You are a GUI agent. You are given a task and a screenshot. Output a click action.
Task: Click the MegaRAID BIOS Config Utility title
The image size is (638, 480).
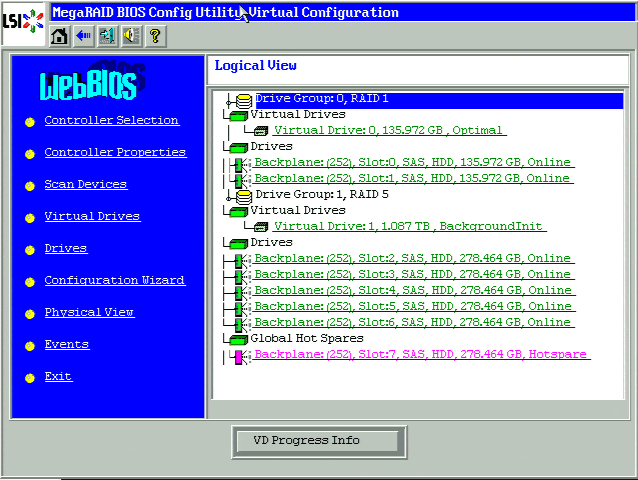226,13
